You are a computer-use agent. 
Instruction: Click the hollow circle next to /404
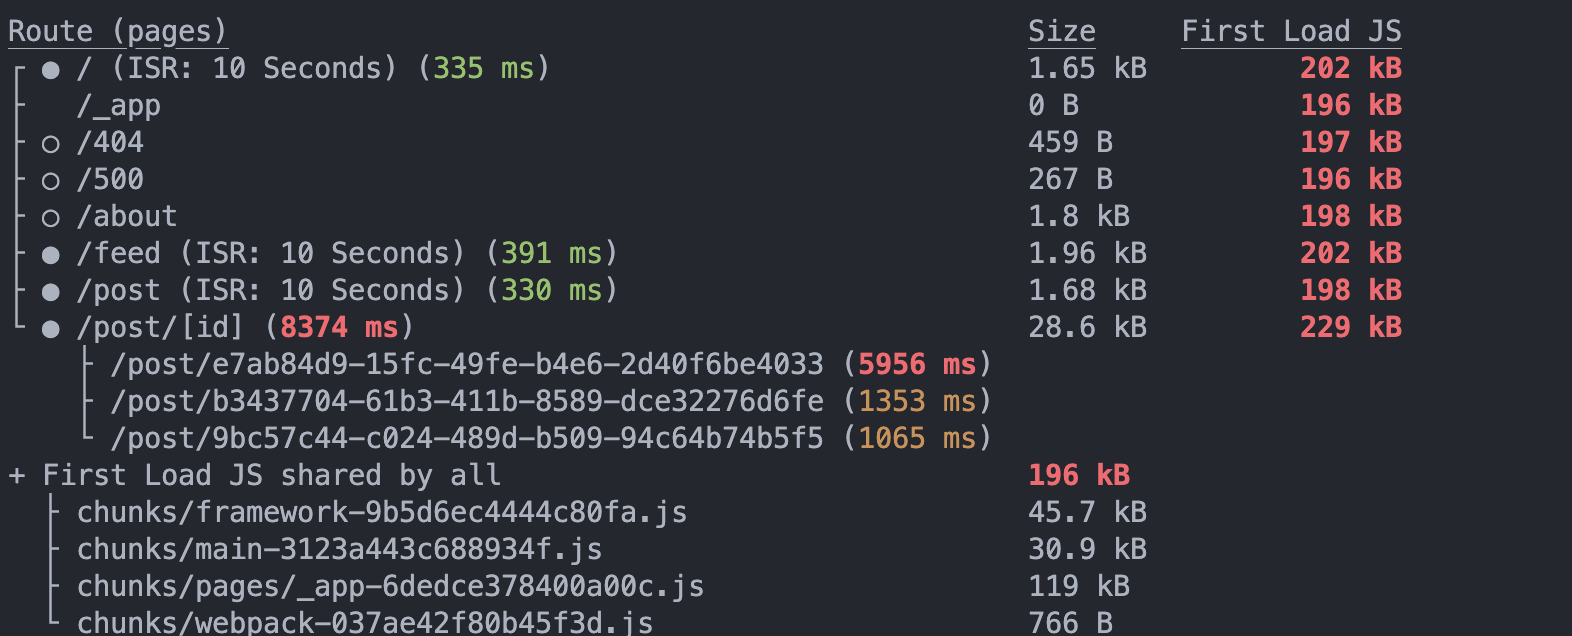pyautogui.click(x=51, y=144)
